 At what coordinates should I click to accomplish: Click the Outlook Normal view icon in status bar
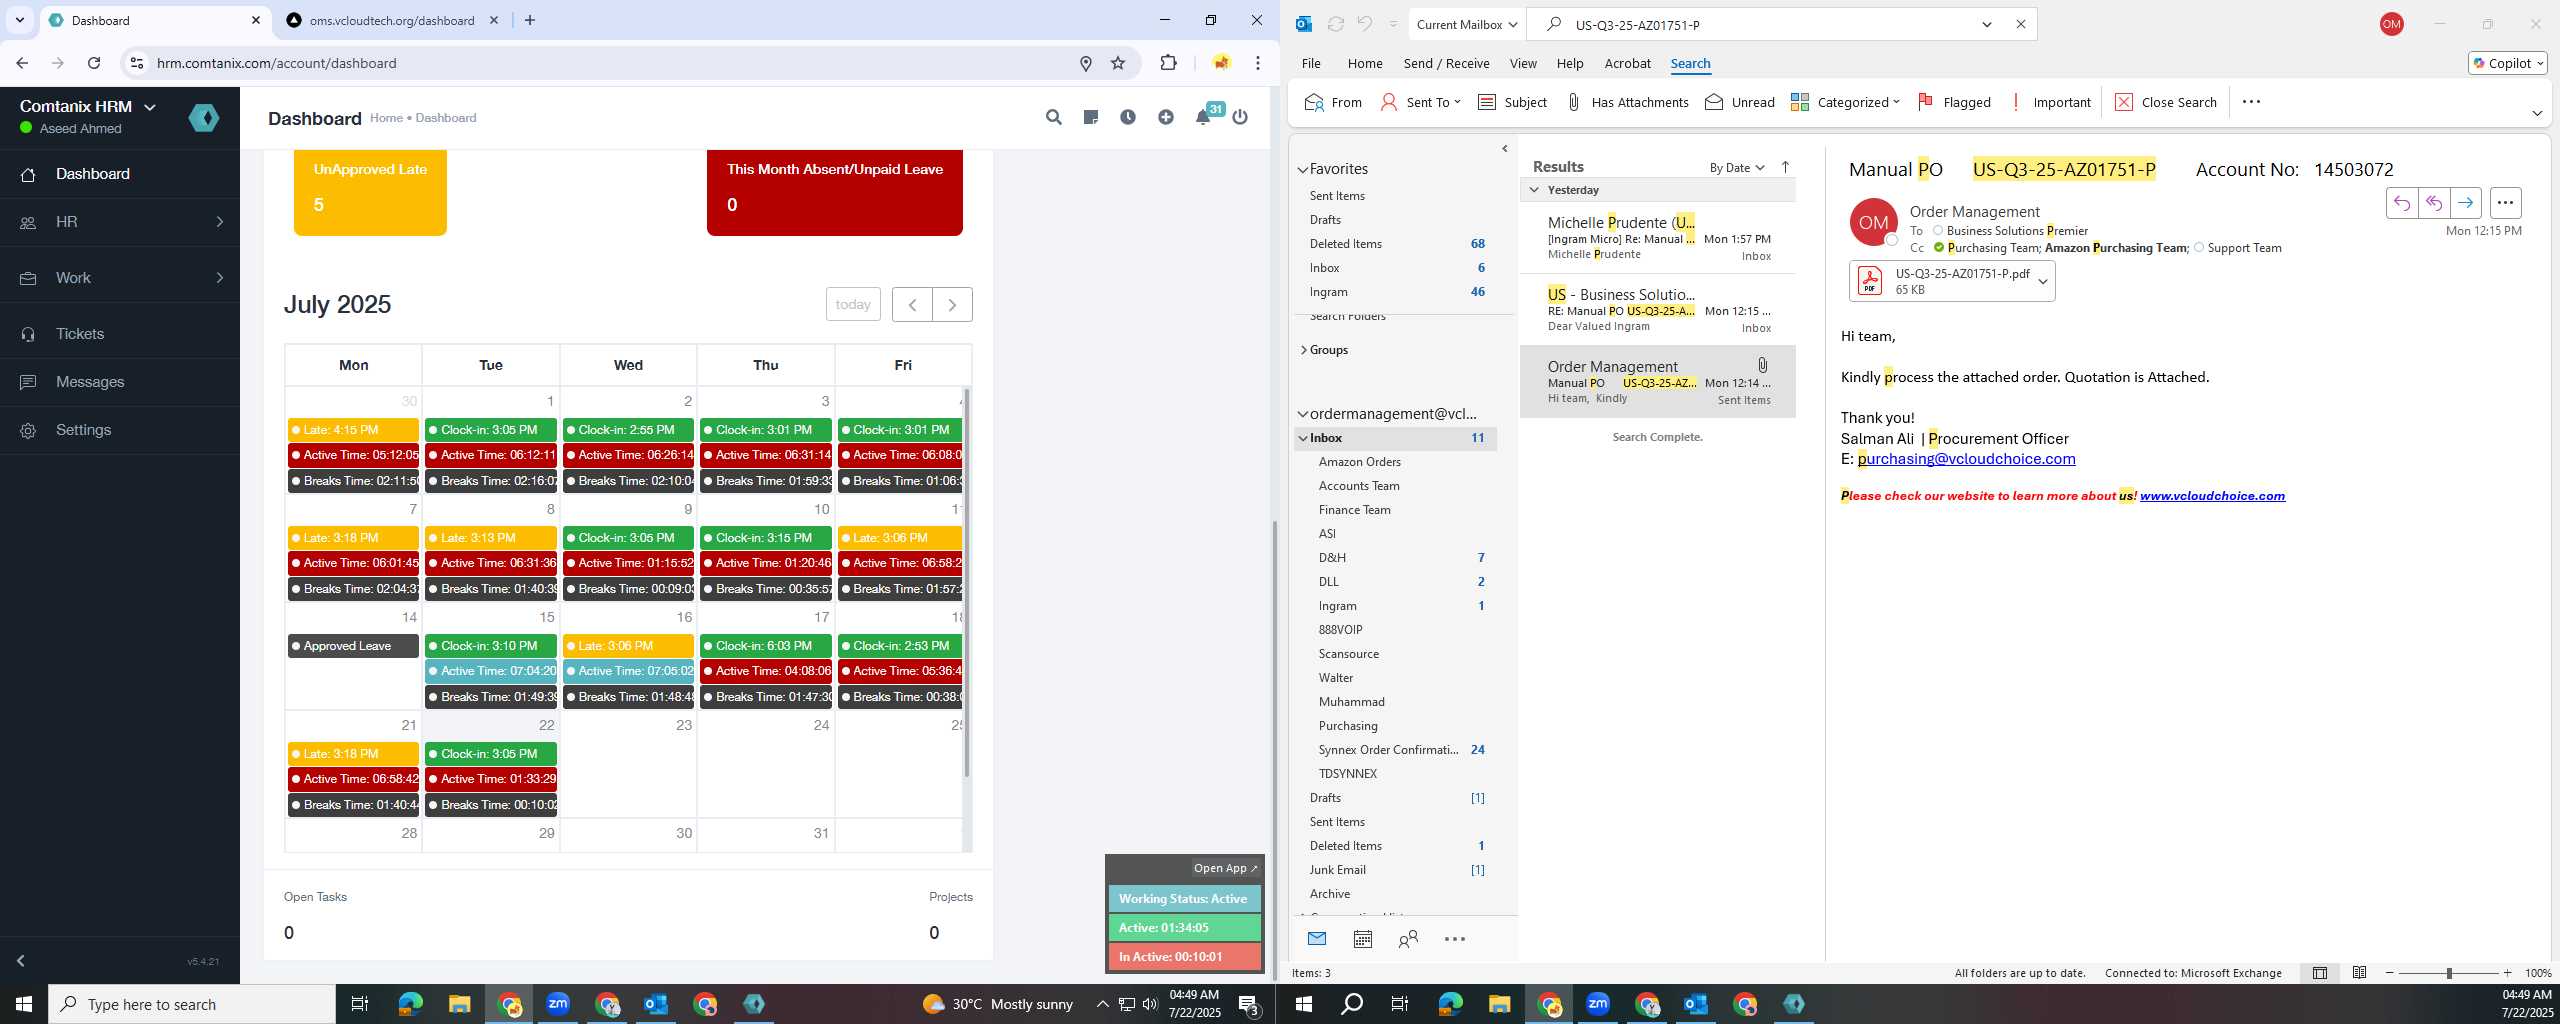point(2320,973)
